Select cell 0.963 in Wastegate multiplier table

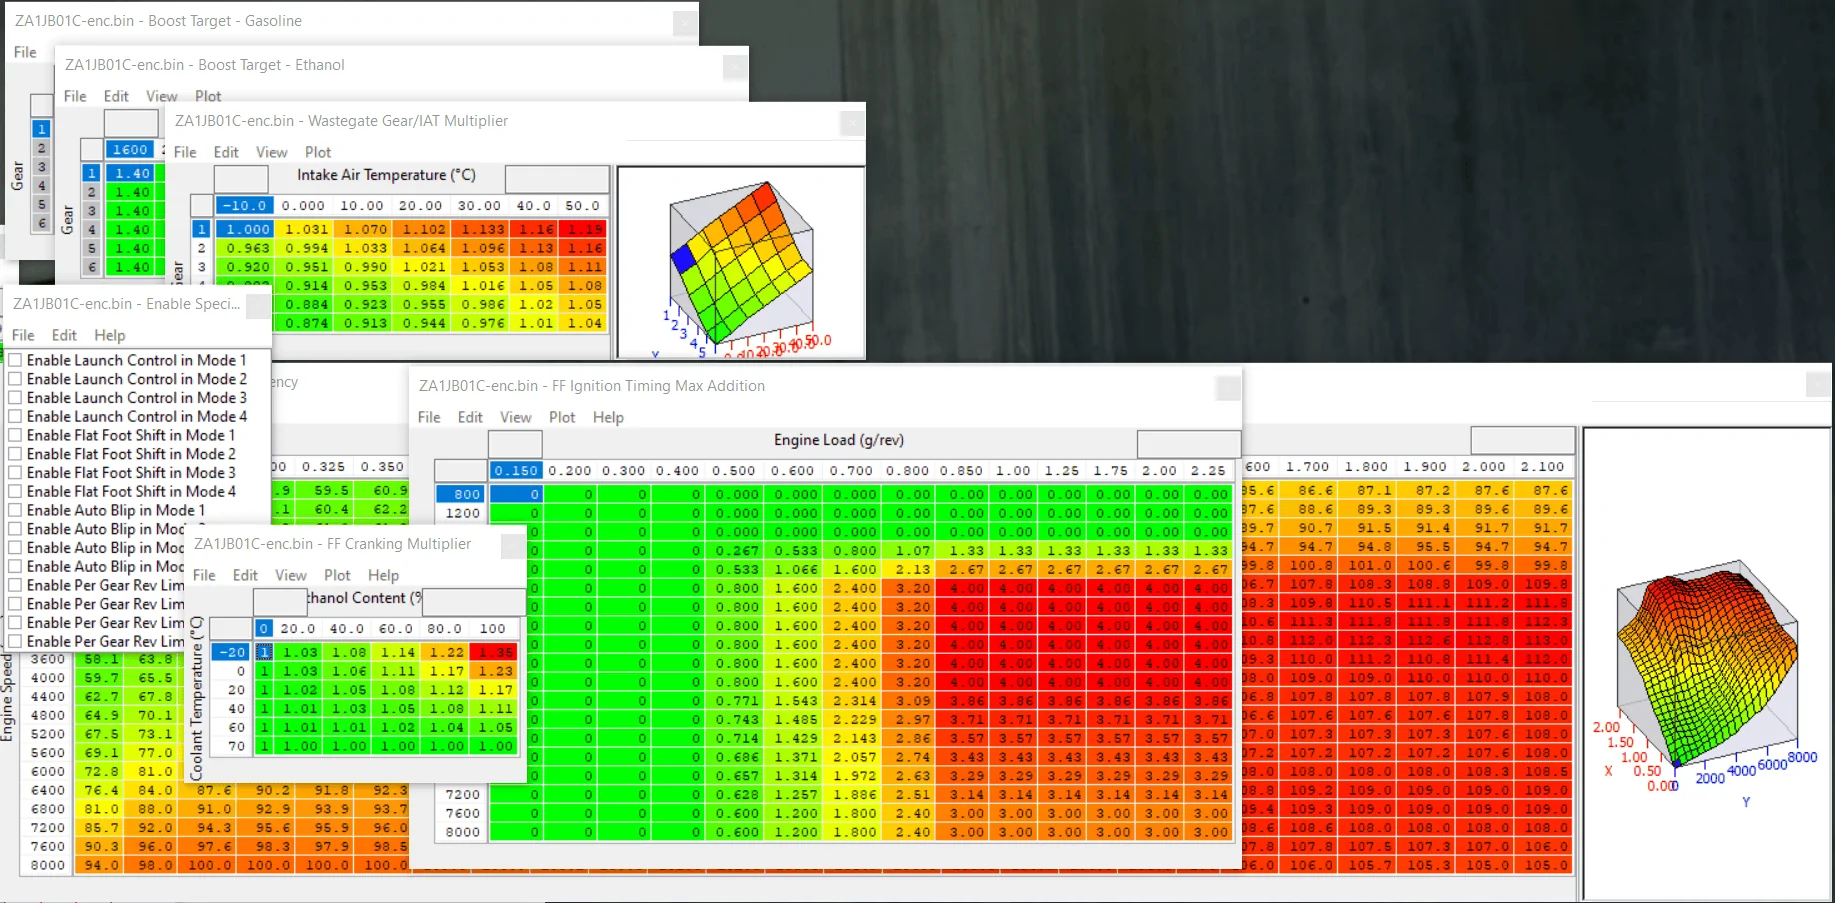(245, 248)
